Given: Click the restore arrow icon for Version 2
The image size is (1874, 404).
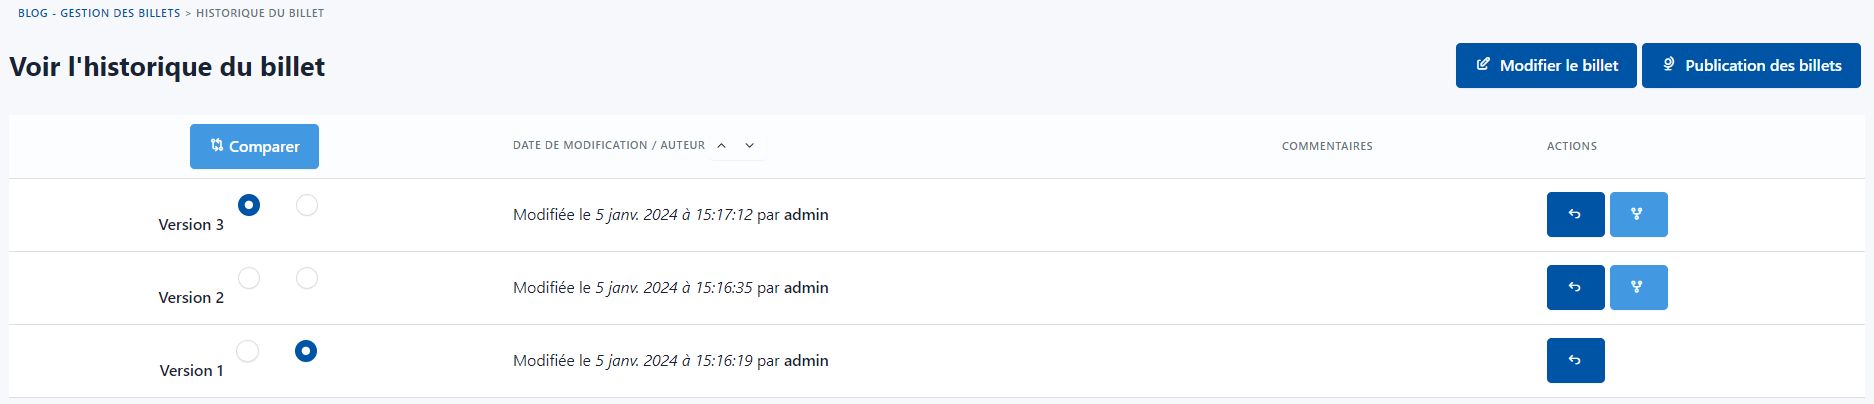Looking at the screenshot, I should (x=1575, y=287).
